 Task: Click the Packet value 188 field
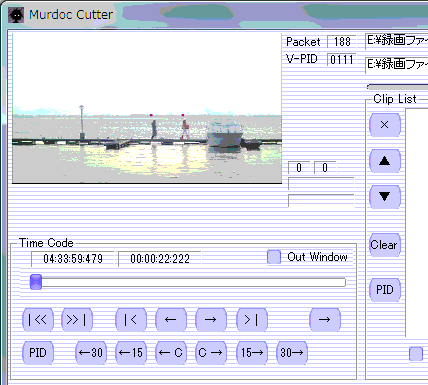coord(342,42)
